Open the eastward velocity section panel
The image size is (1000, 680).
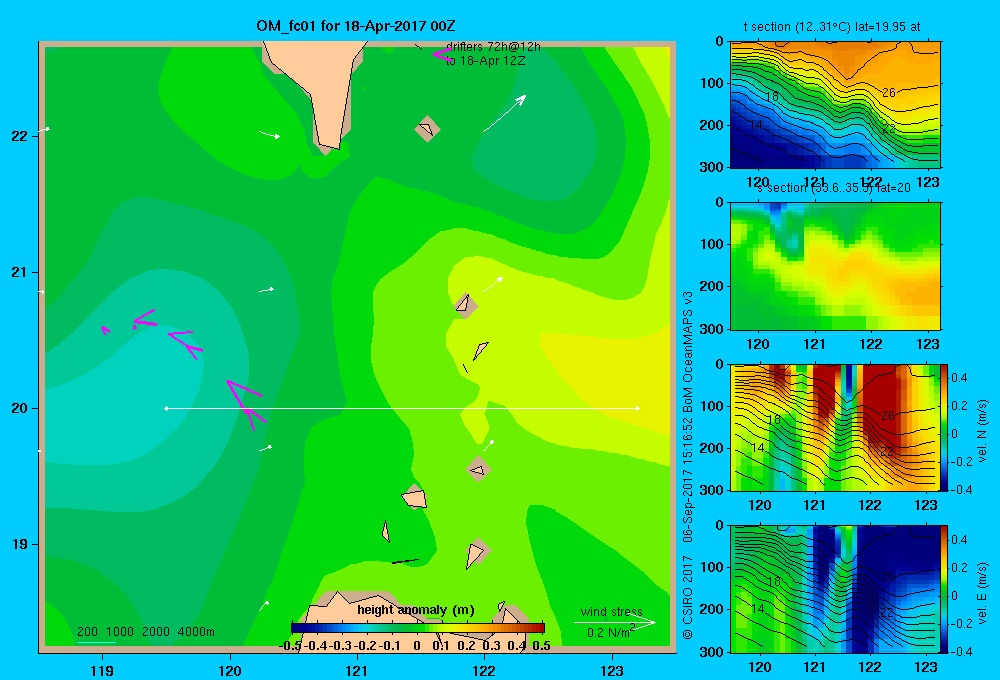tap(835, 589)
